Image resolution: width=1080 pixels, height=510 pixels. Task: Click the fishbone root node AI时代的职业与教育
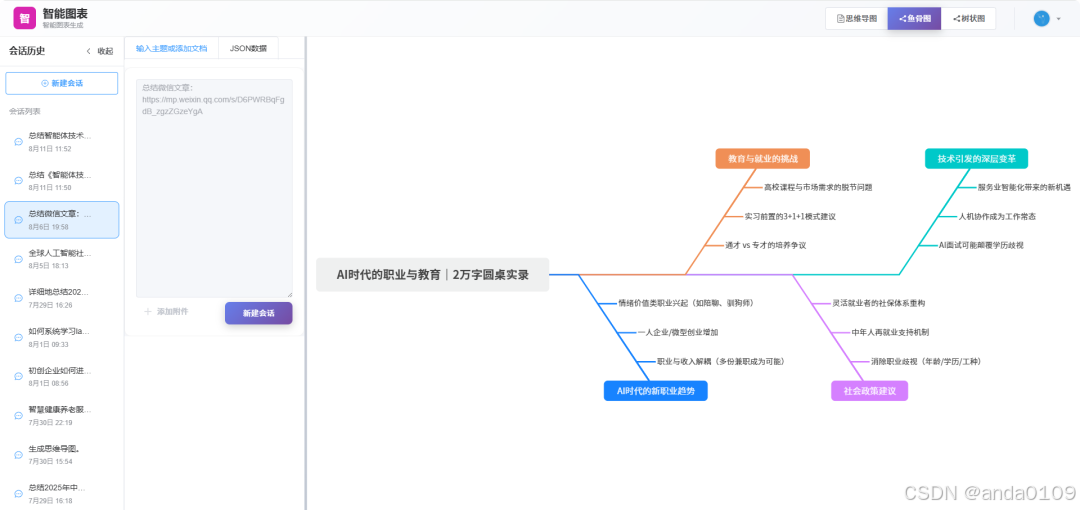pos(433,275)
